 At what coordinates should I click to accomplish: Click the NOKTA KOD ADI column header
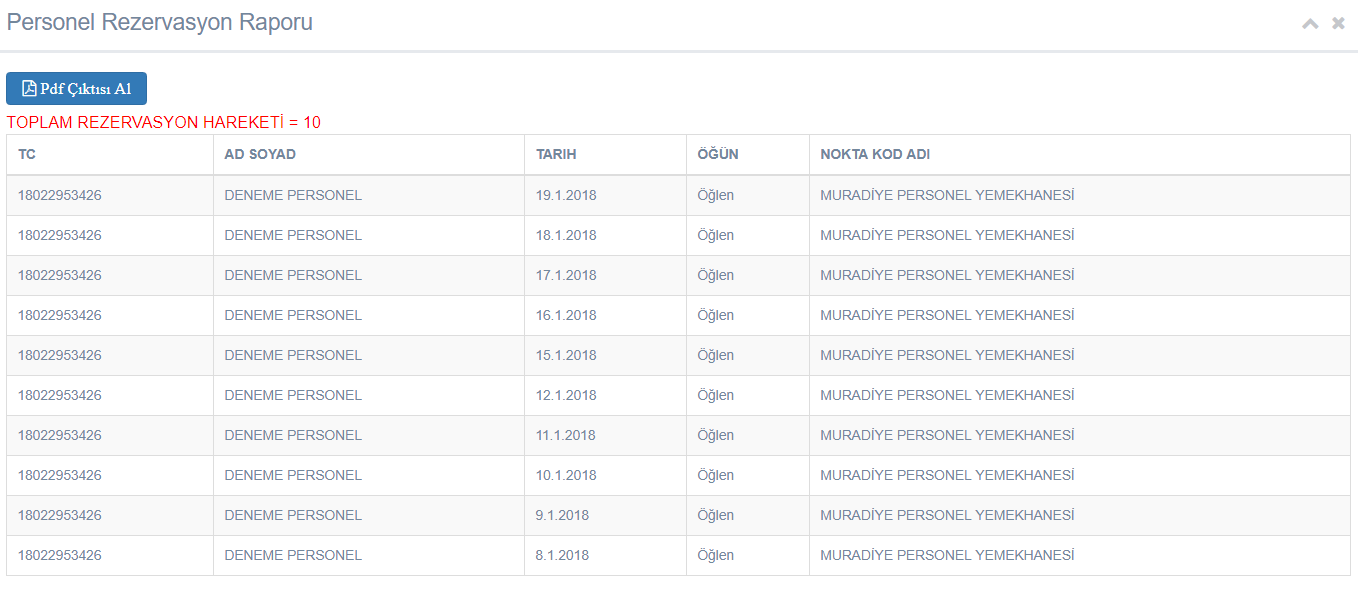tap(875, 154)
